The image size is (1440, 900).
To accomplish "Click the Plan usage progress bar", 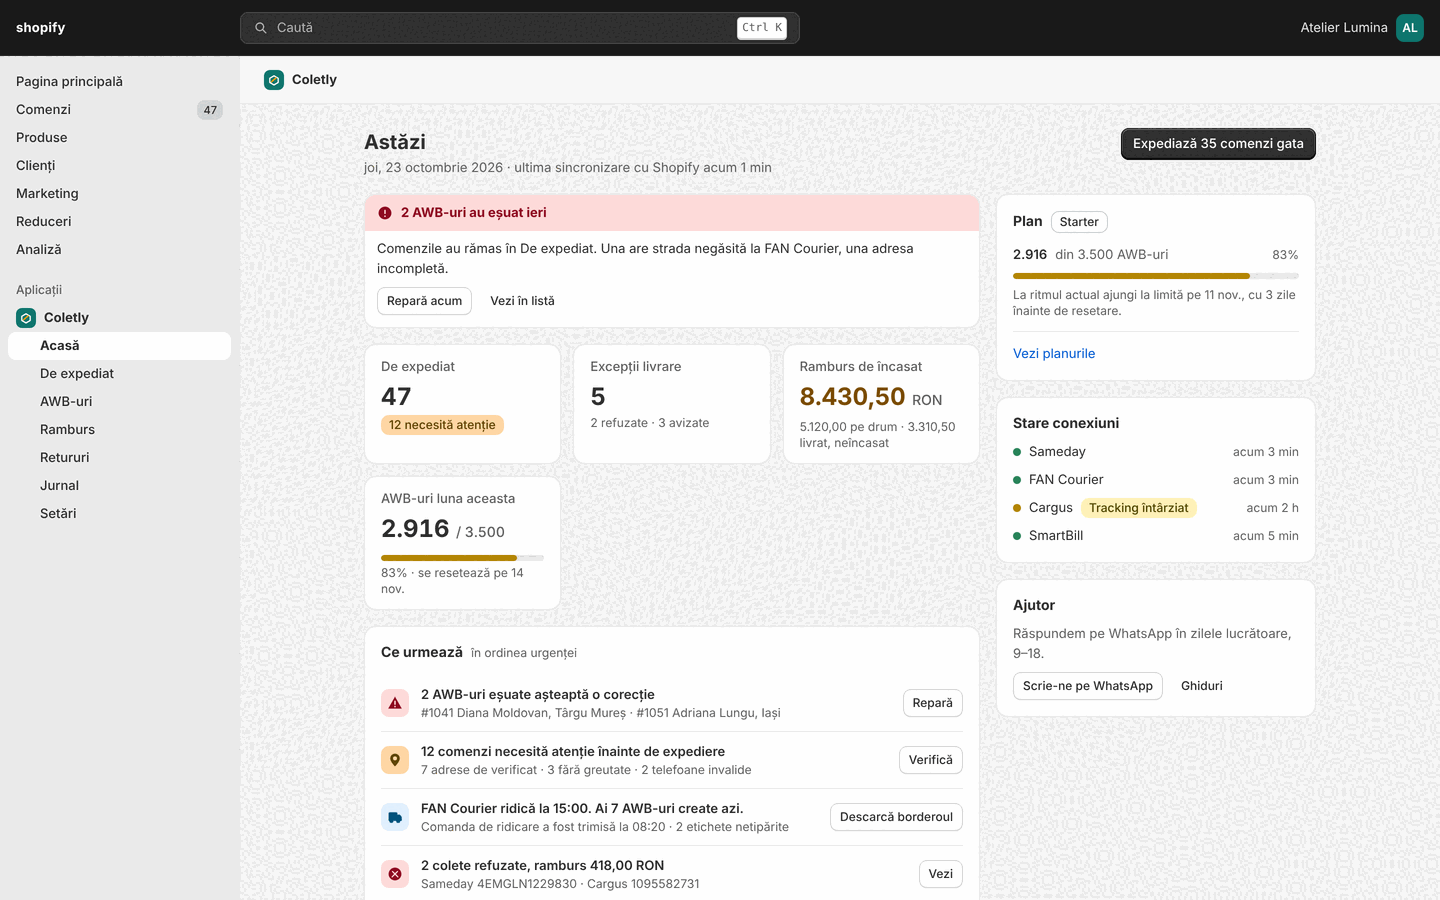I will pyautogui.click(x=1156, y=276).
